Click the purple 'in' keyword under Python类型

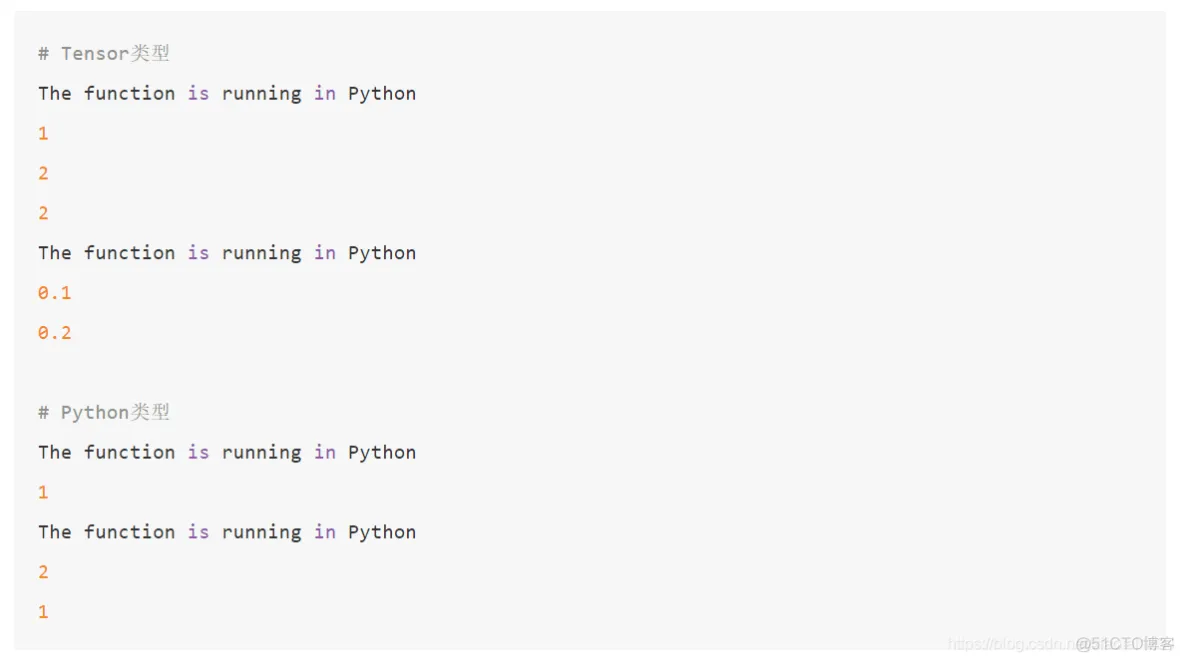coord(325,452)
